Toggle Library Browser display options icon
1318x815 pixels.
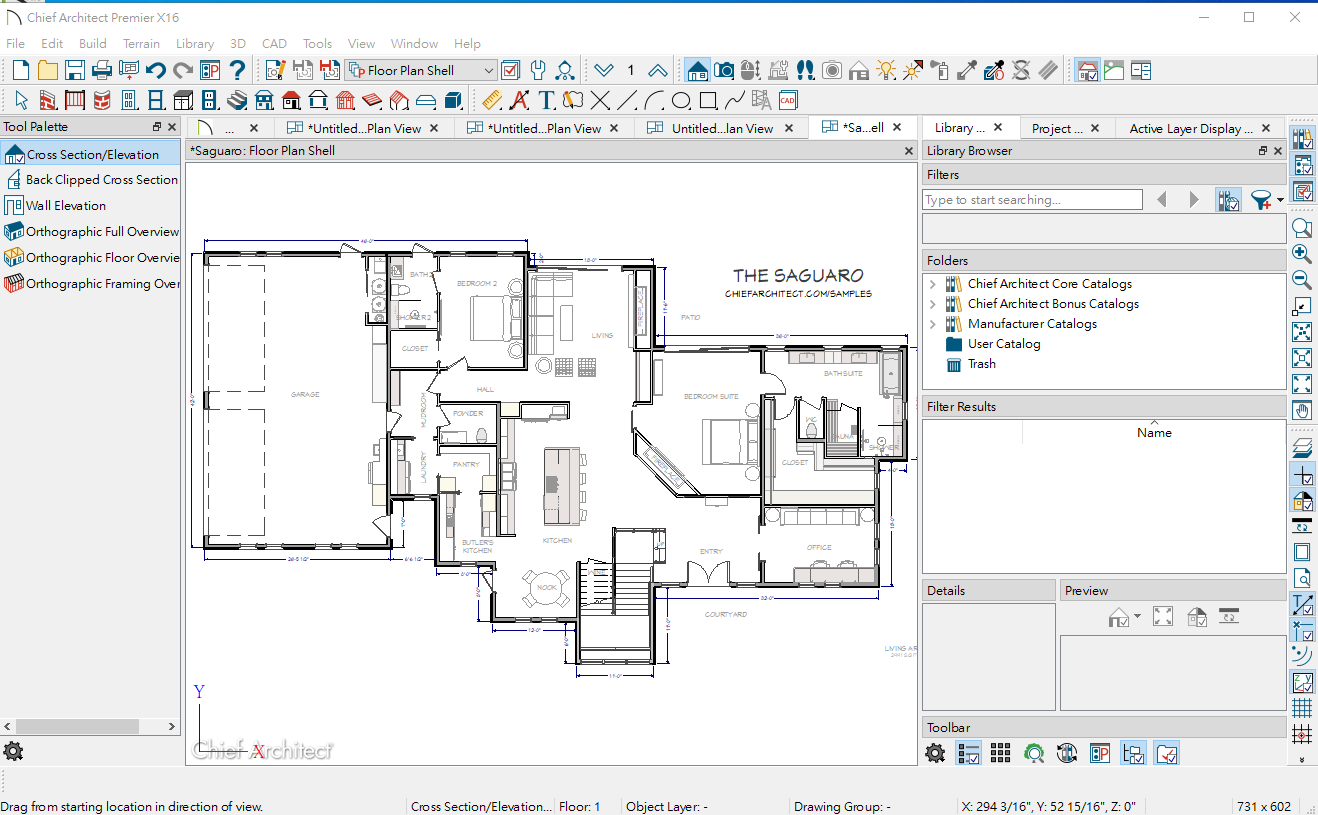(x=1229, y=200)
